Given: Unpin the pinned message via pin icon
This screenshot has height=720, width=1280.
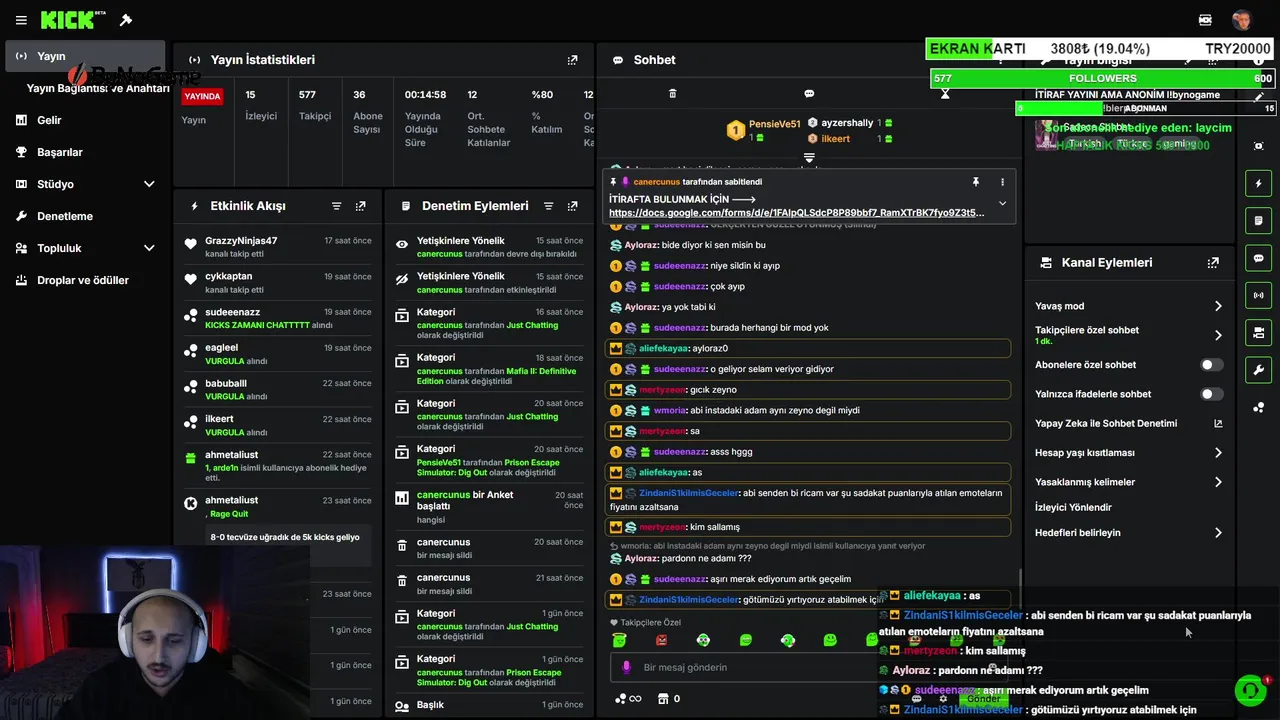Looking at the screenshot, I should (x=976, y=182).
